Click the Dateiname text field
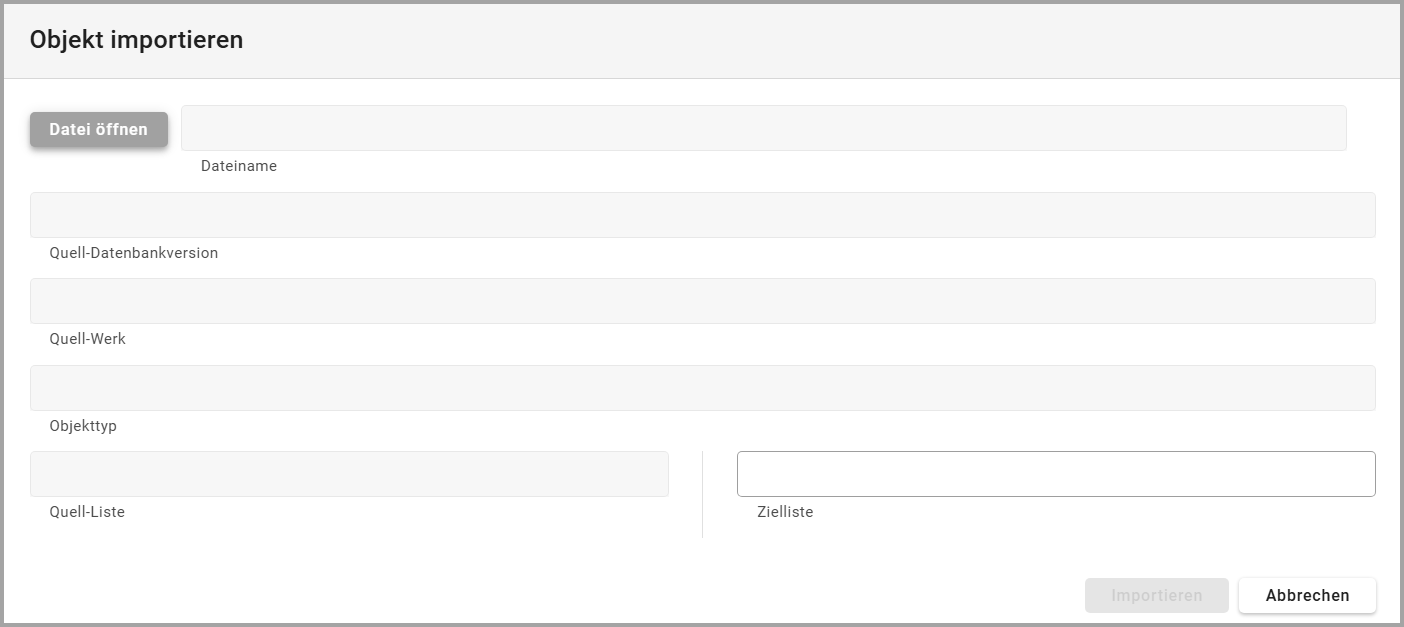 (x=763, y=128)
